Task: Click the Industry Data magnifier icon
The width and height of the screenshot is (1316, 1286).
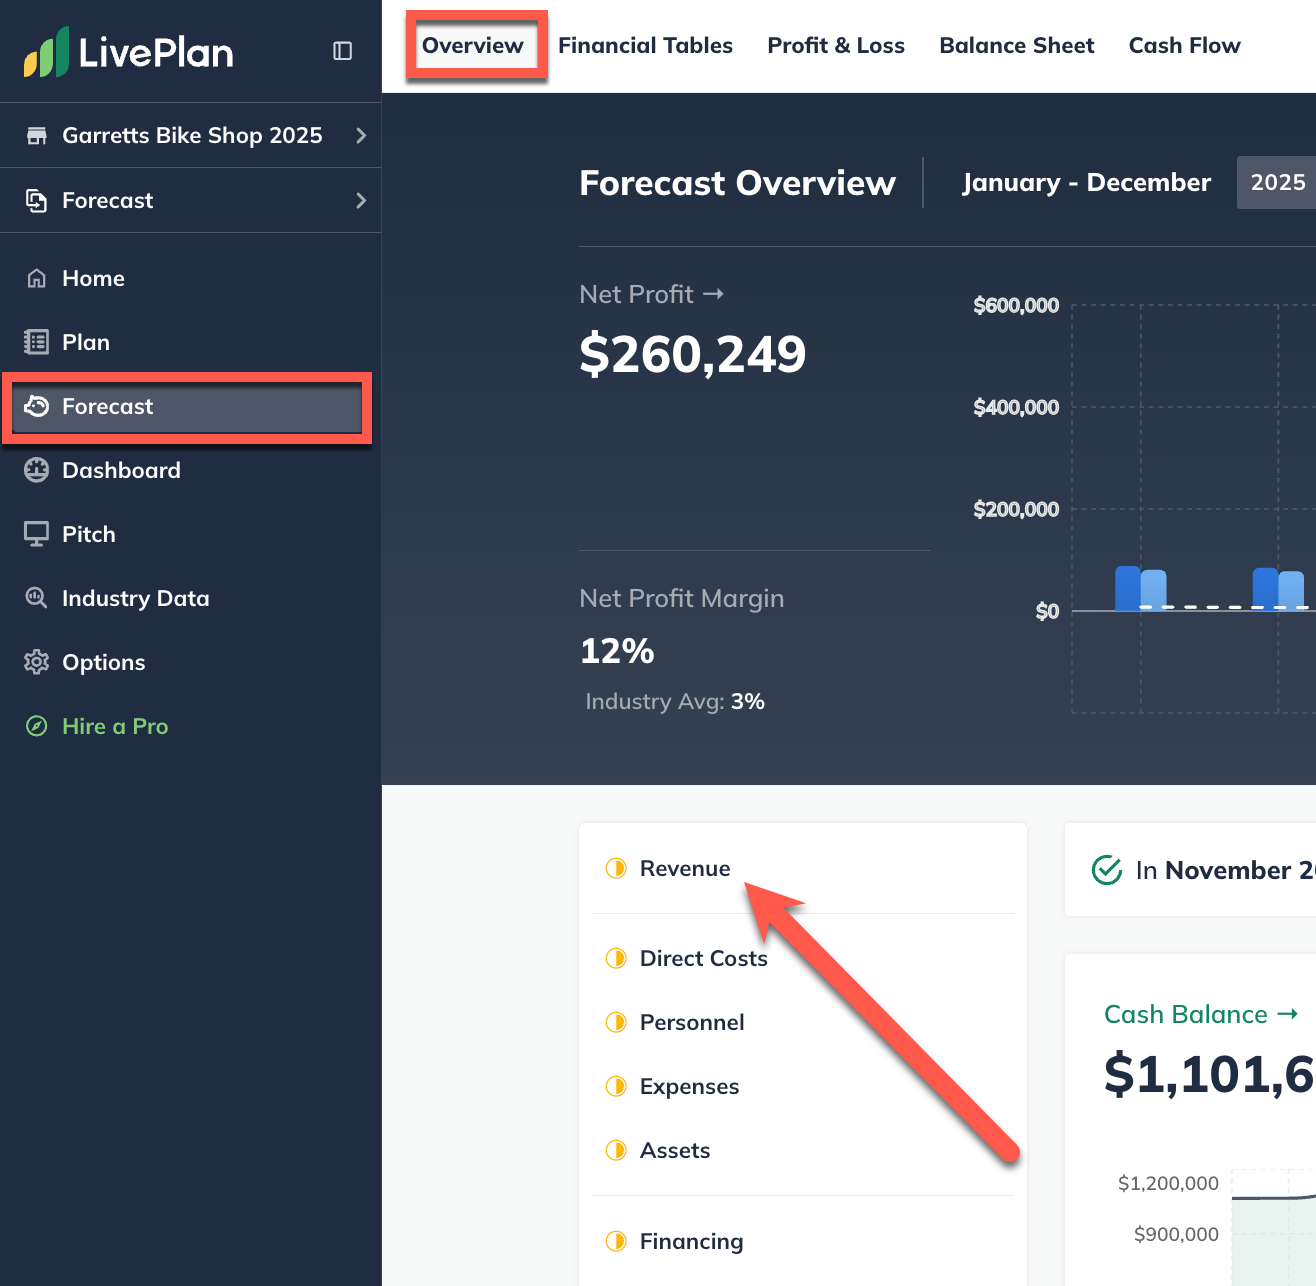Action: point(37,598)
